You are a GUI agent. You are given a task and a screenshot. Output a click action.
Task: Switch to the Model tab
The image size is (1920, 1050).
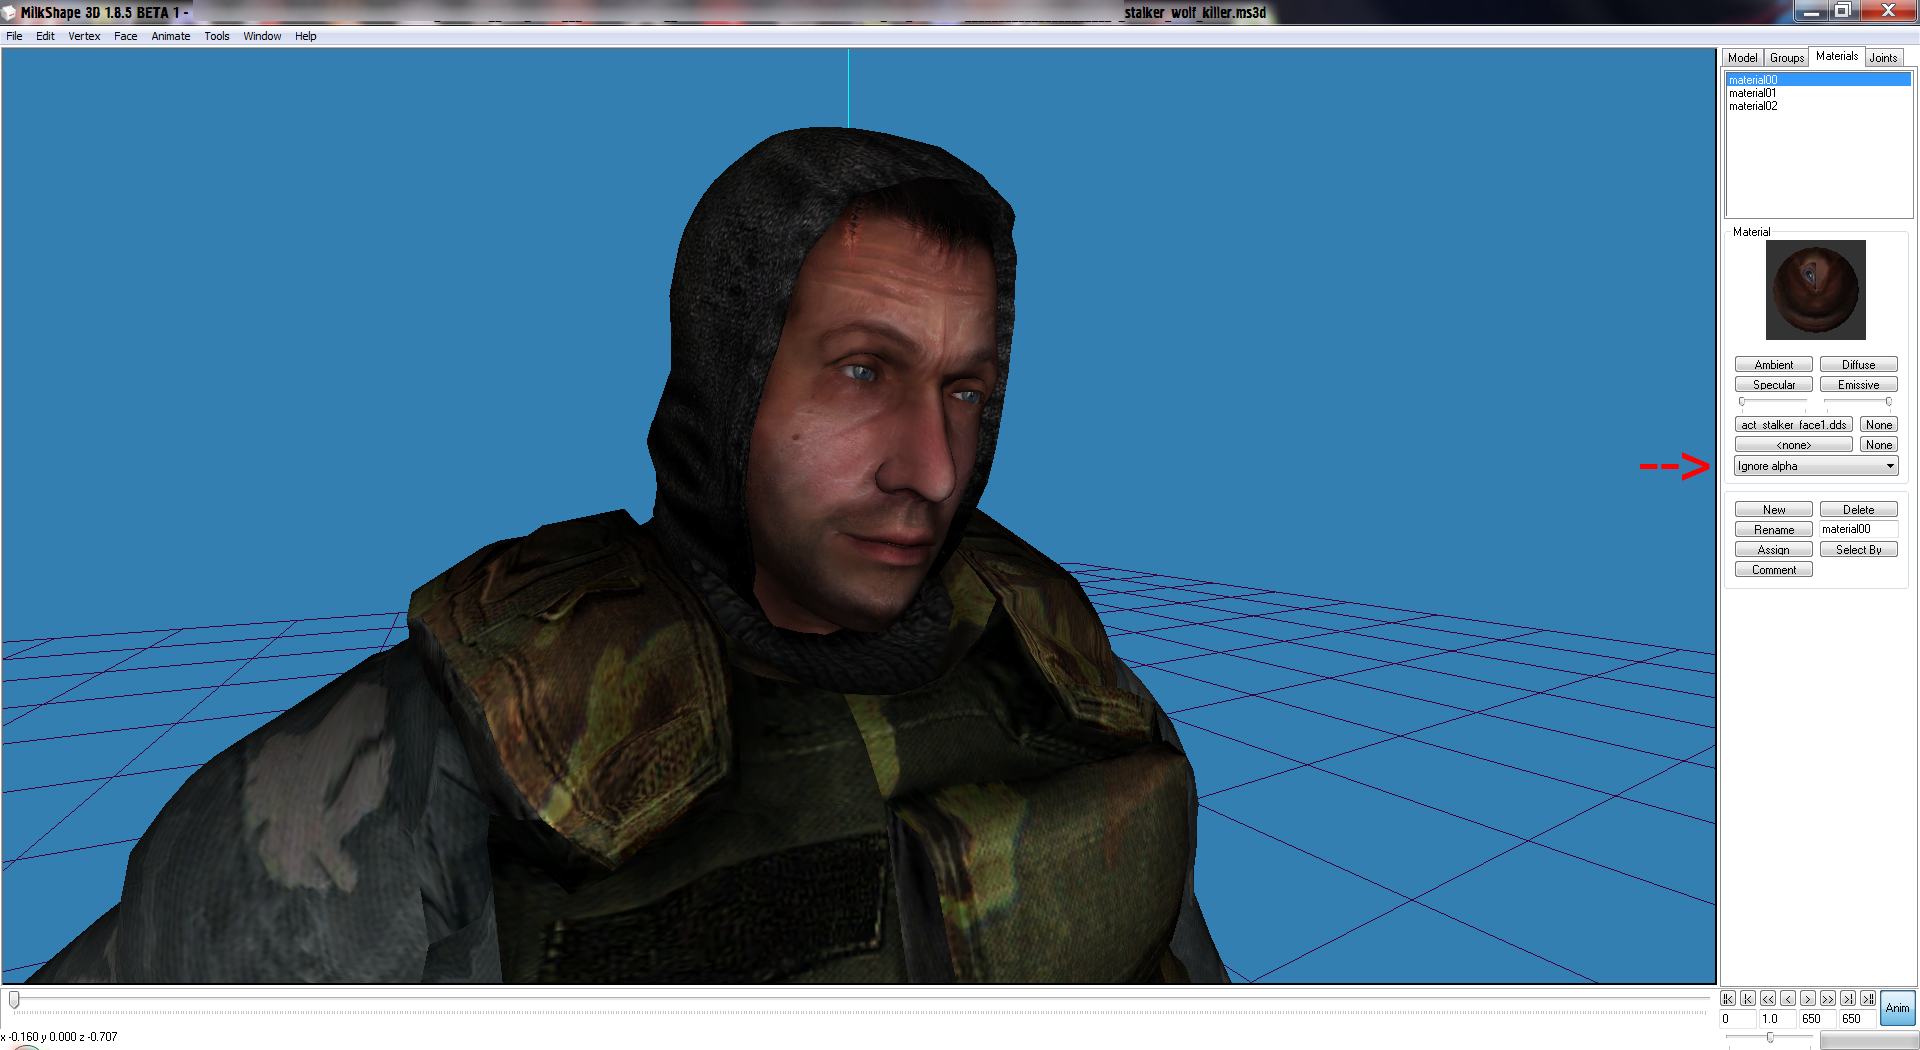pos(1743,58)
